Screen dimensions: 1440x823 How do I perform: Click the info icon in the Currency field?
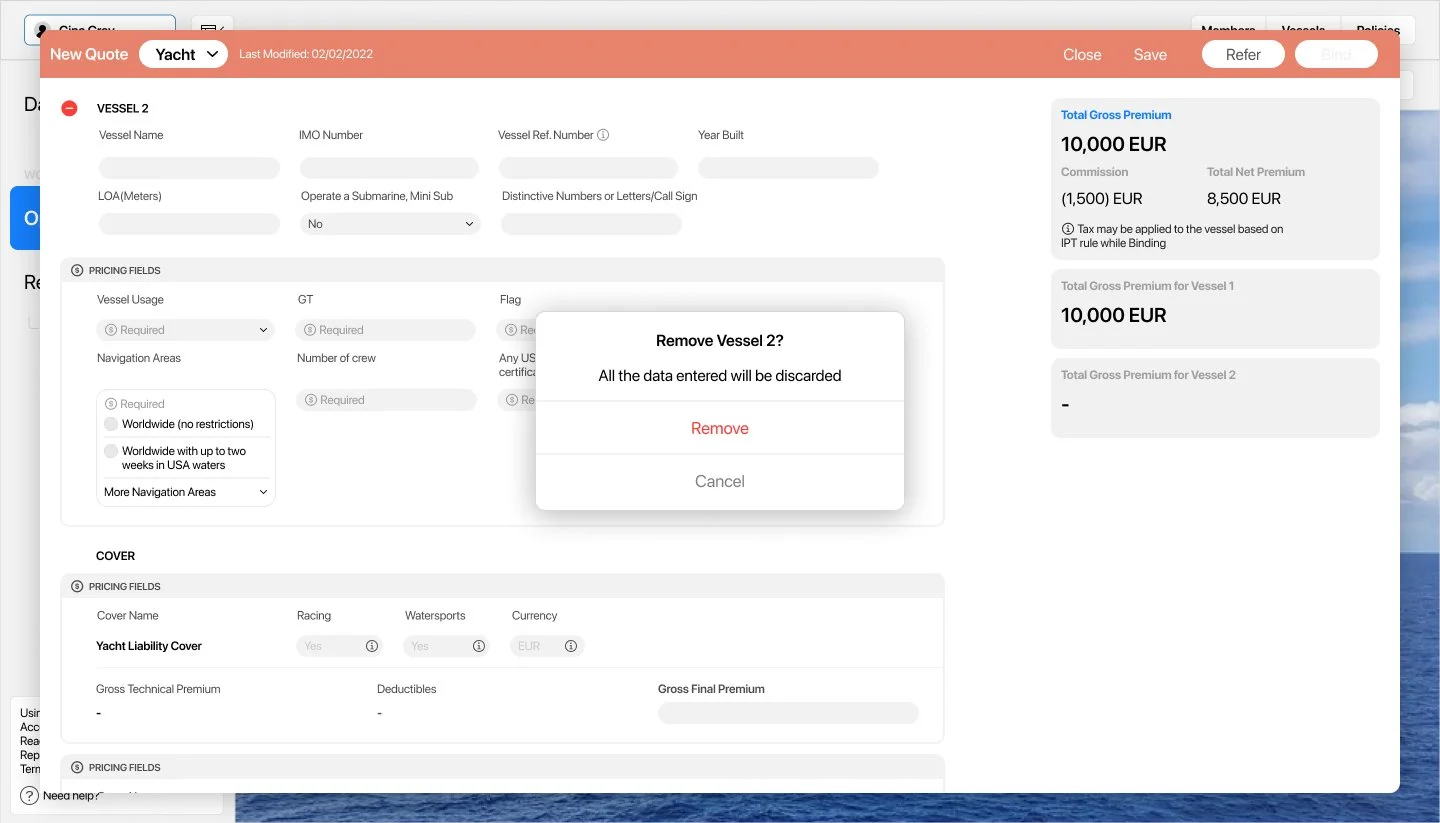click(x=571, y=646)
